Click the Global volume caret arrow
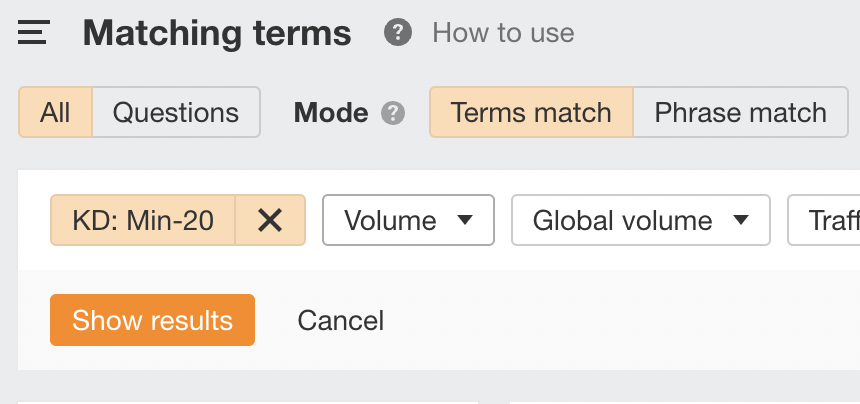 pyautogui.click(x=740, y=220)
